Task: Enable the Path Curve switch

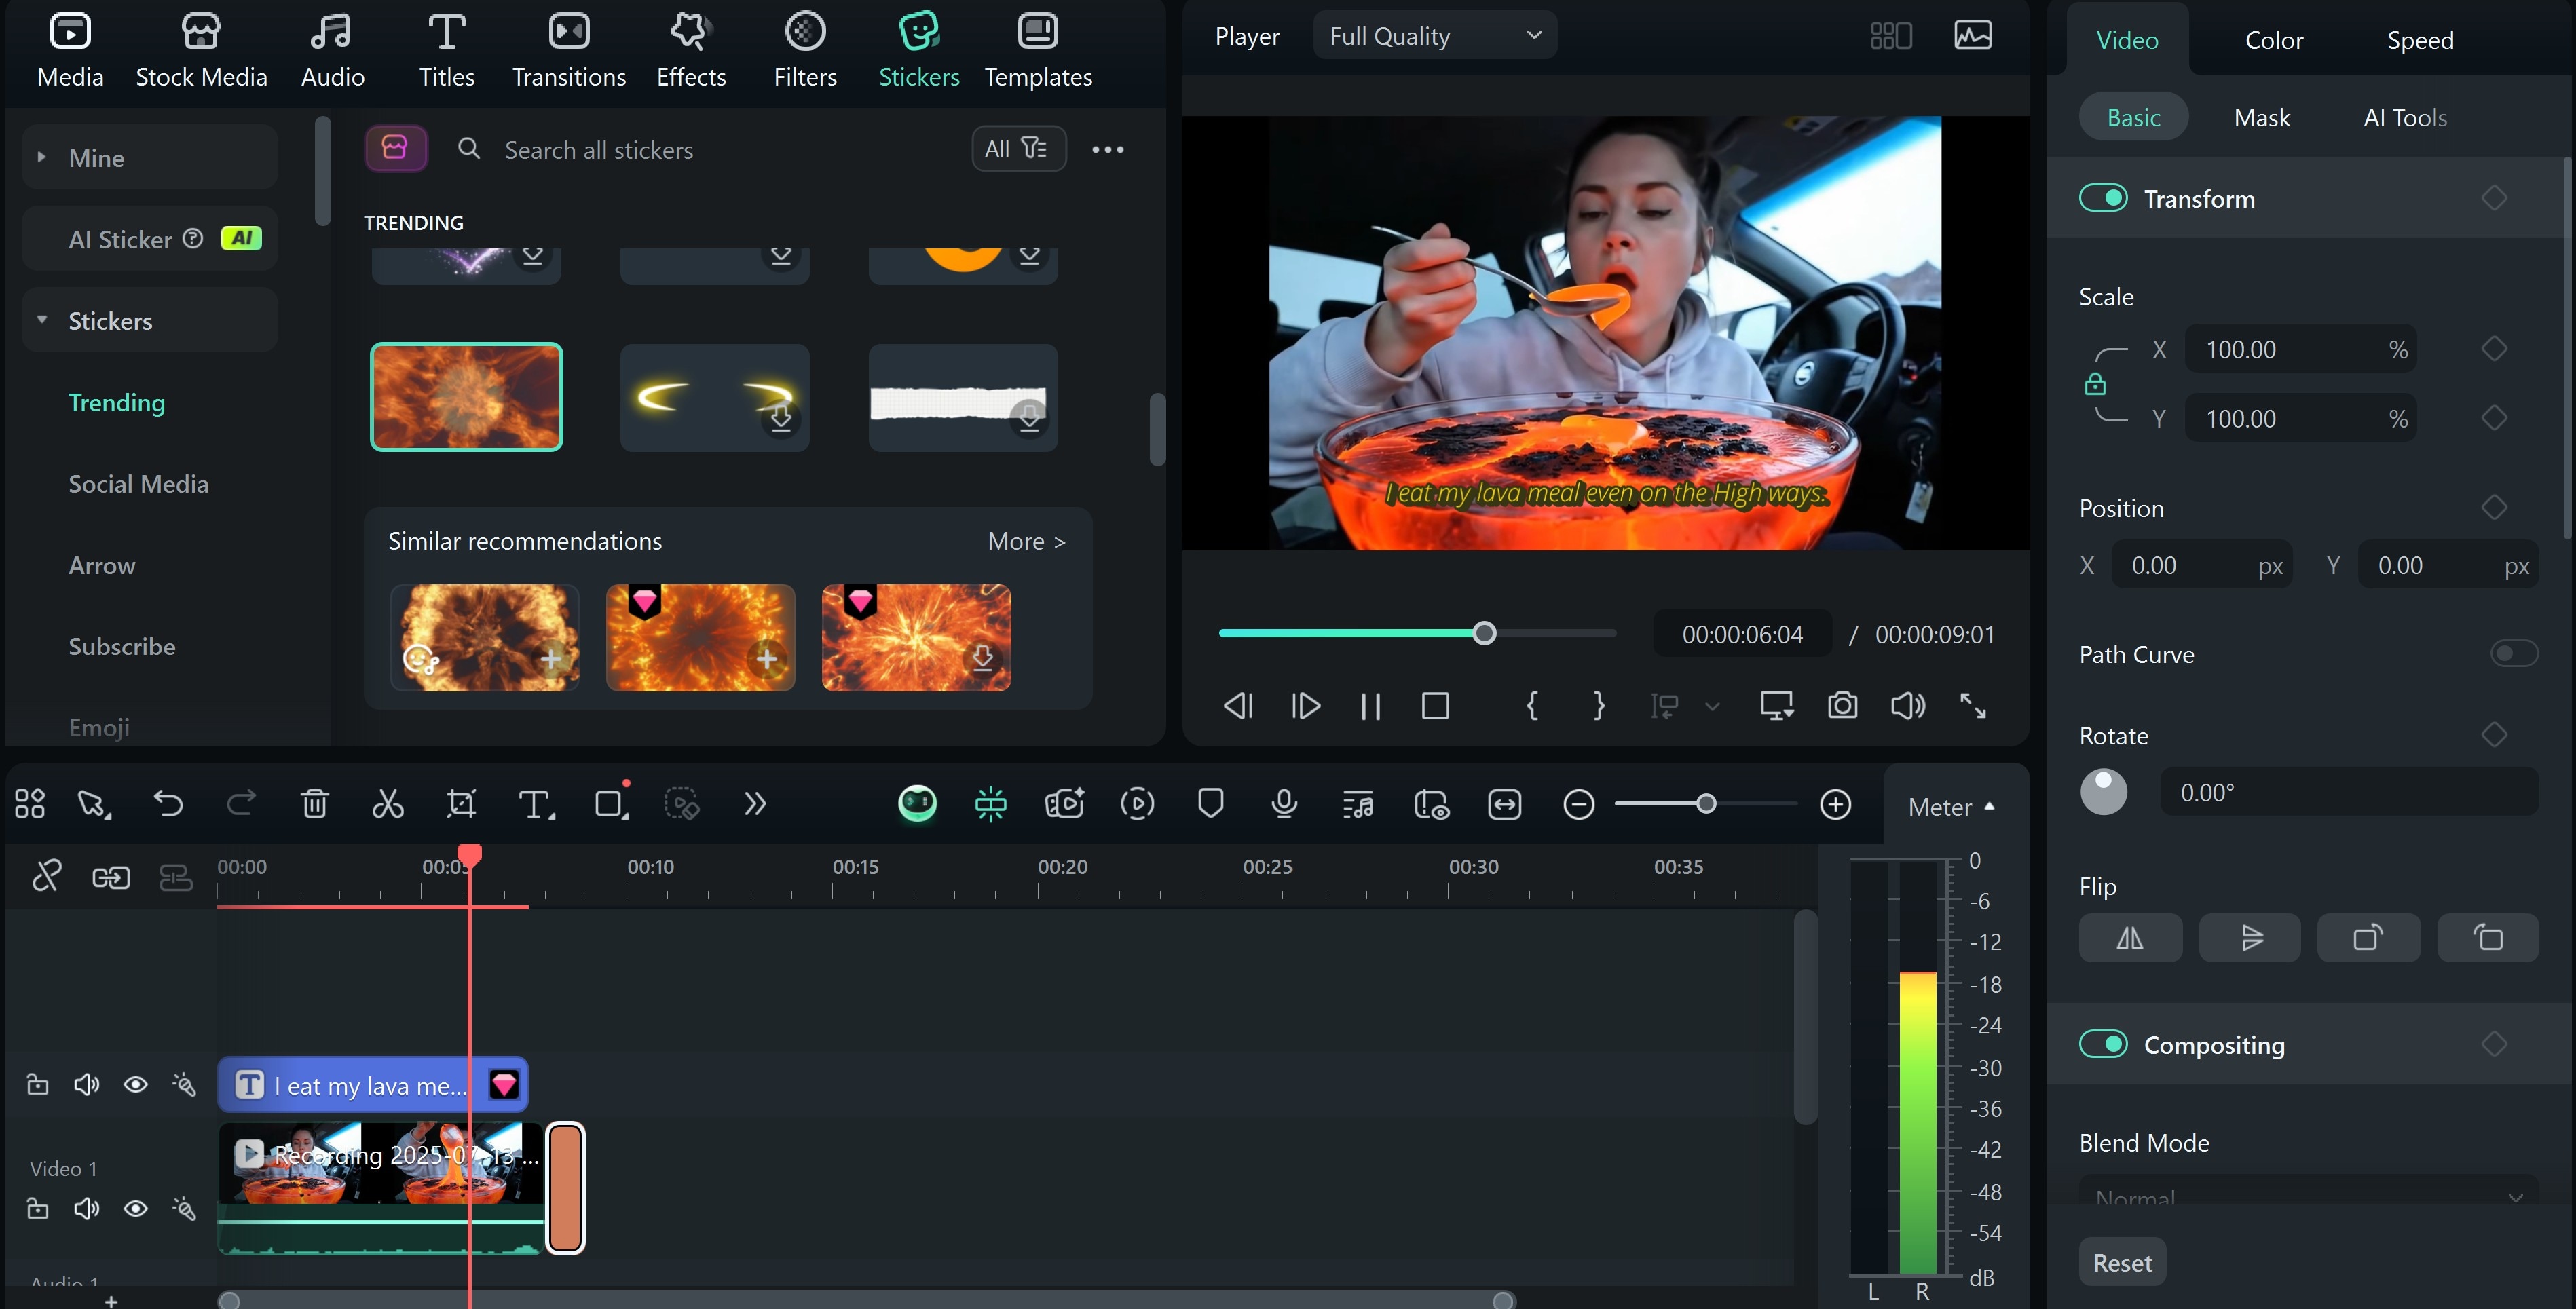Action: (2513, 654)
